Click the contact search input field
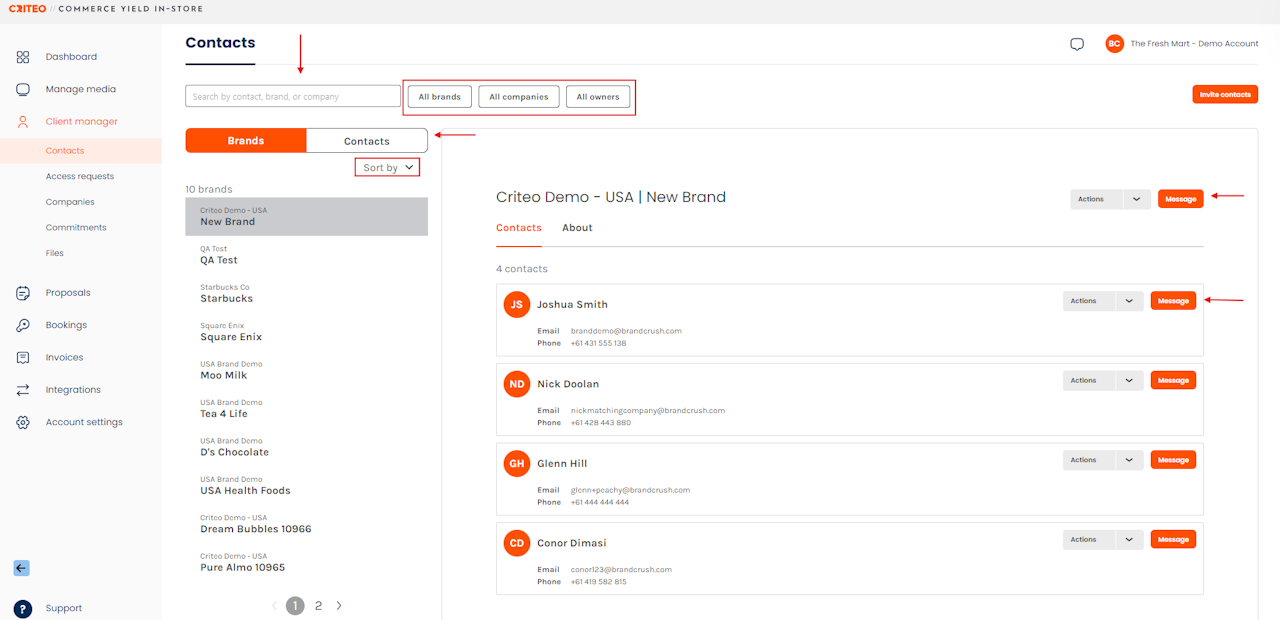 [x=293, y=97]
